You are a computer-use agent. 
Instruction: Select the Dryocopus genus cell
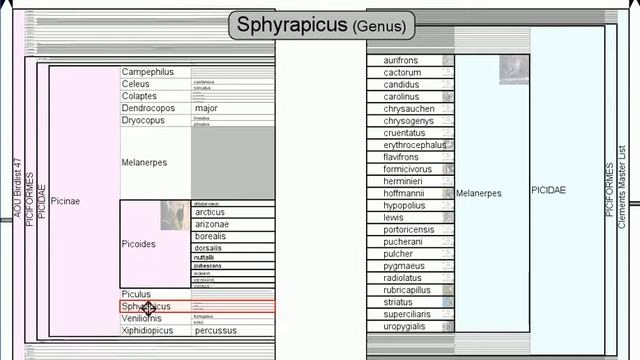point(156,120)
